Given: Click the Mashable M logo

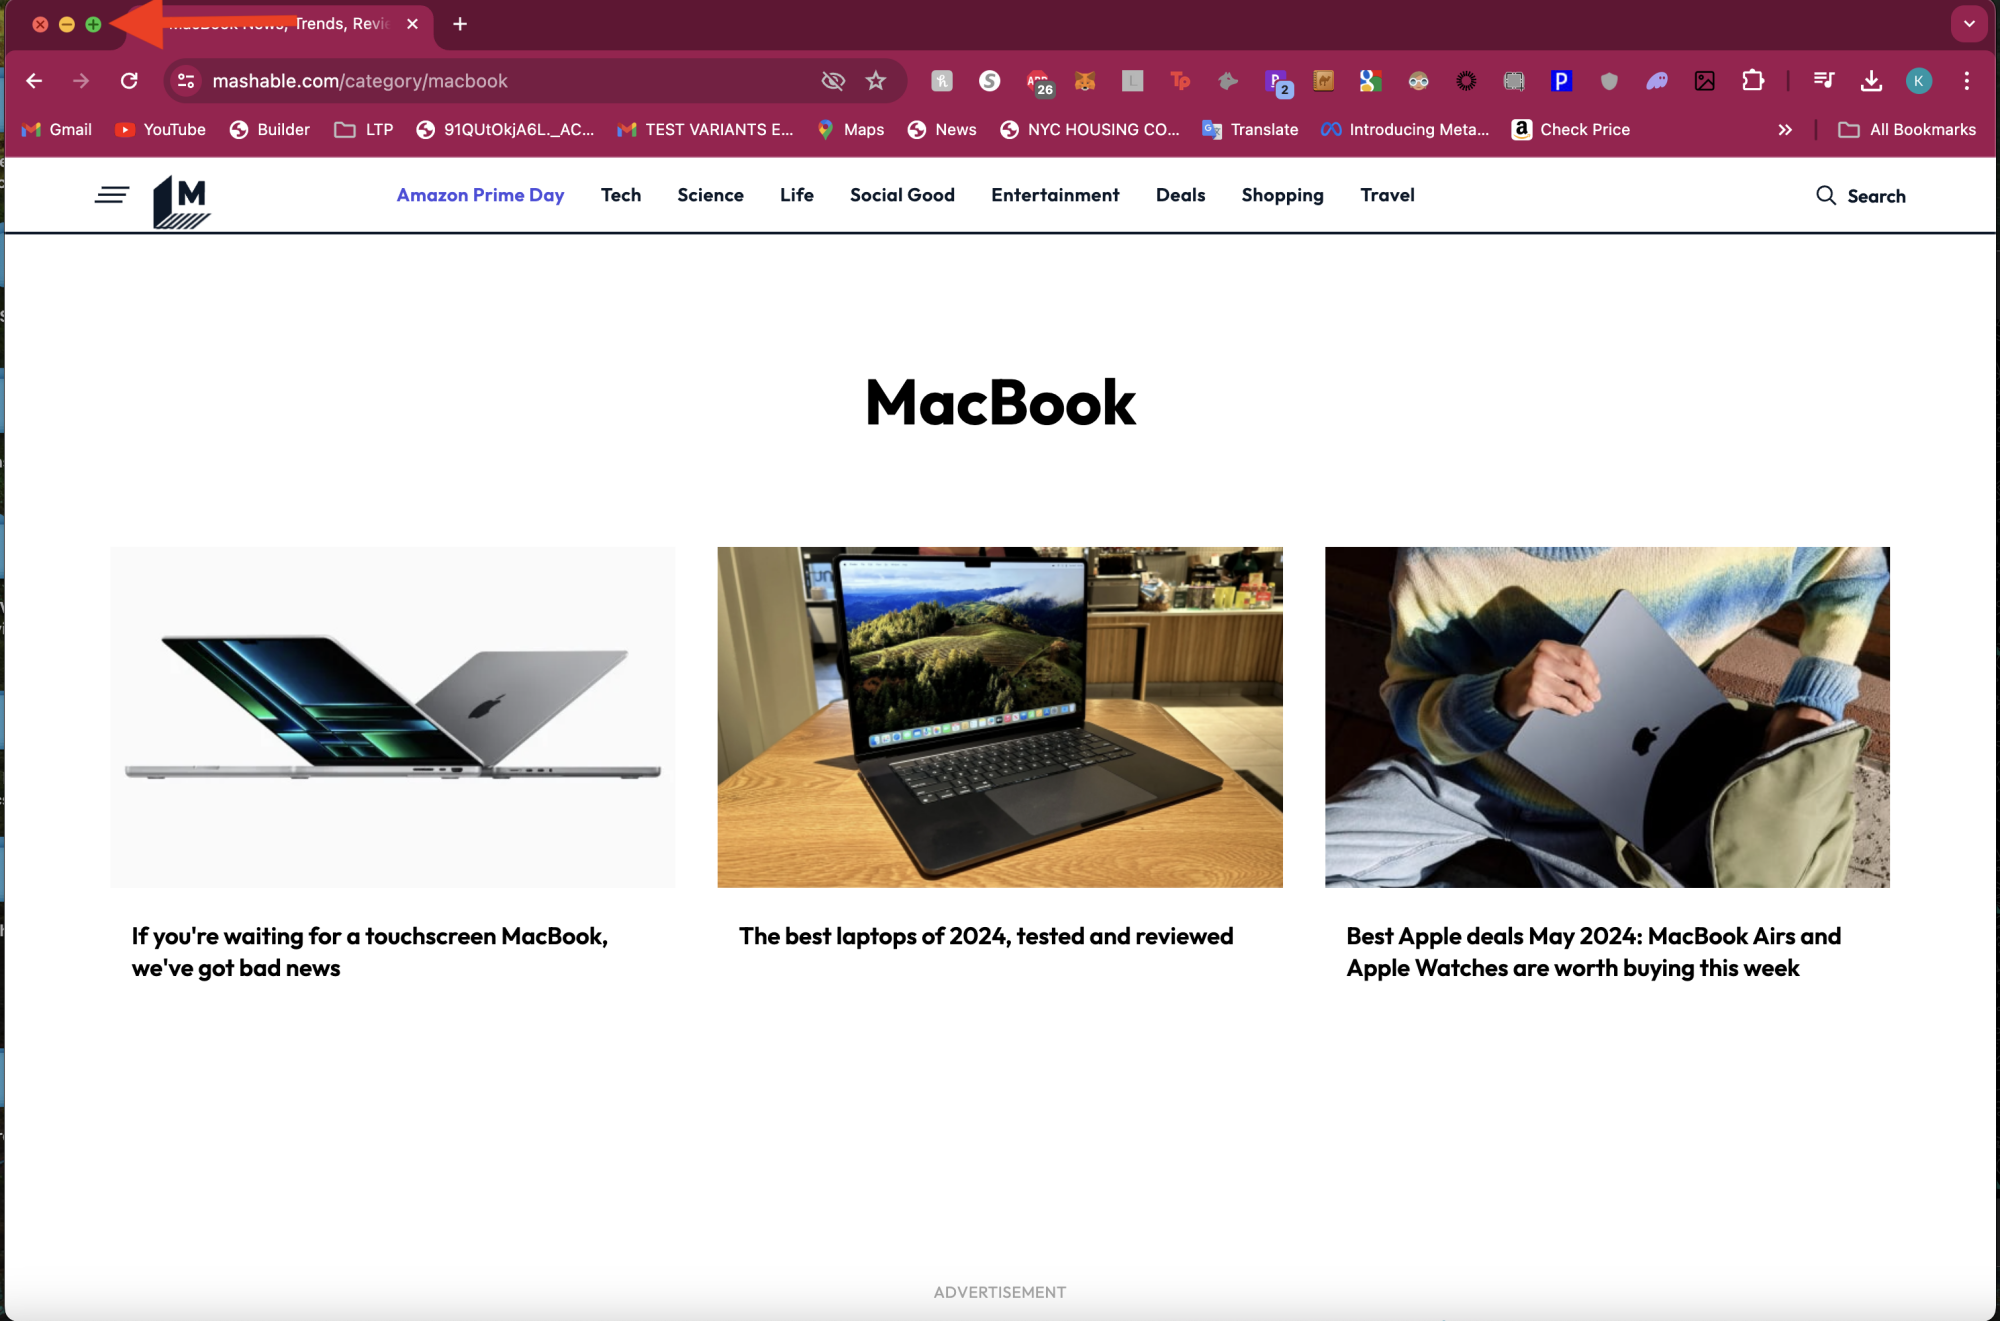Looking at the screenshot, I should pos(181,202).
